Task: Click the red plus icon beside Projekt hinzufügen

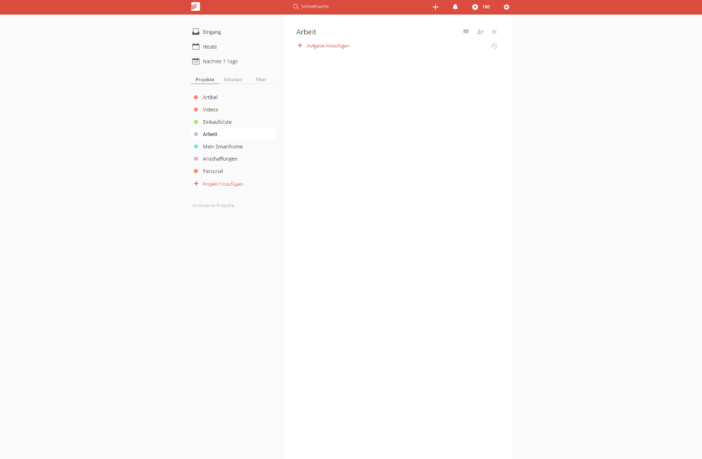Action: [196, 184]
